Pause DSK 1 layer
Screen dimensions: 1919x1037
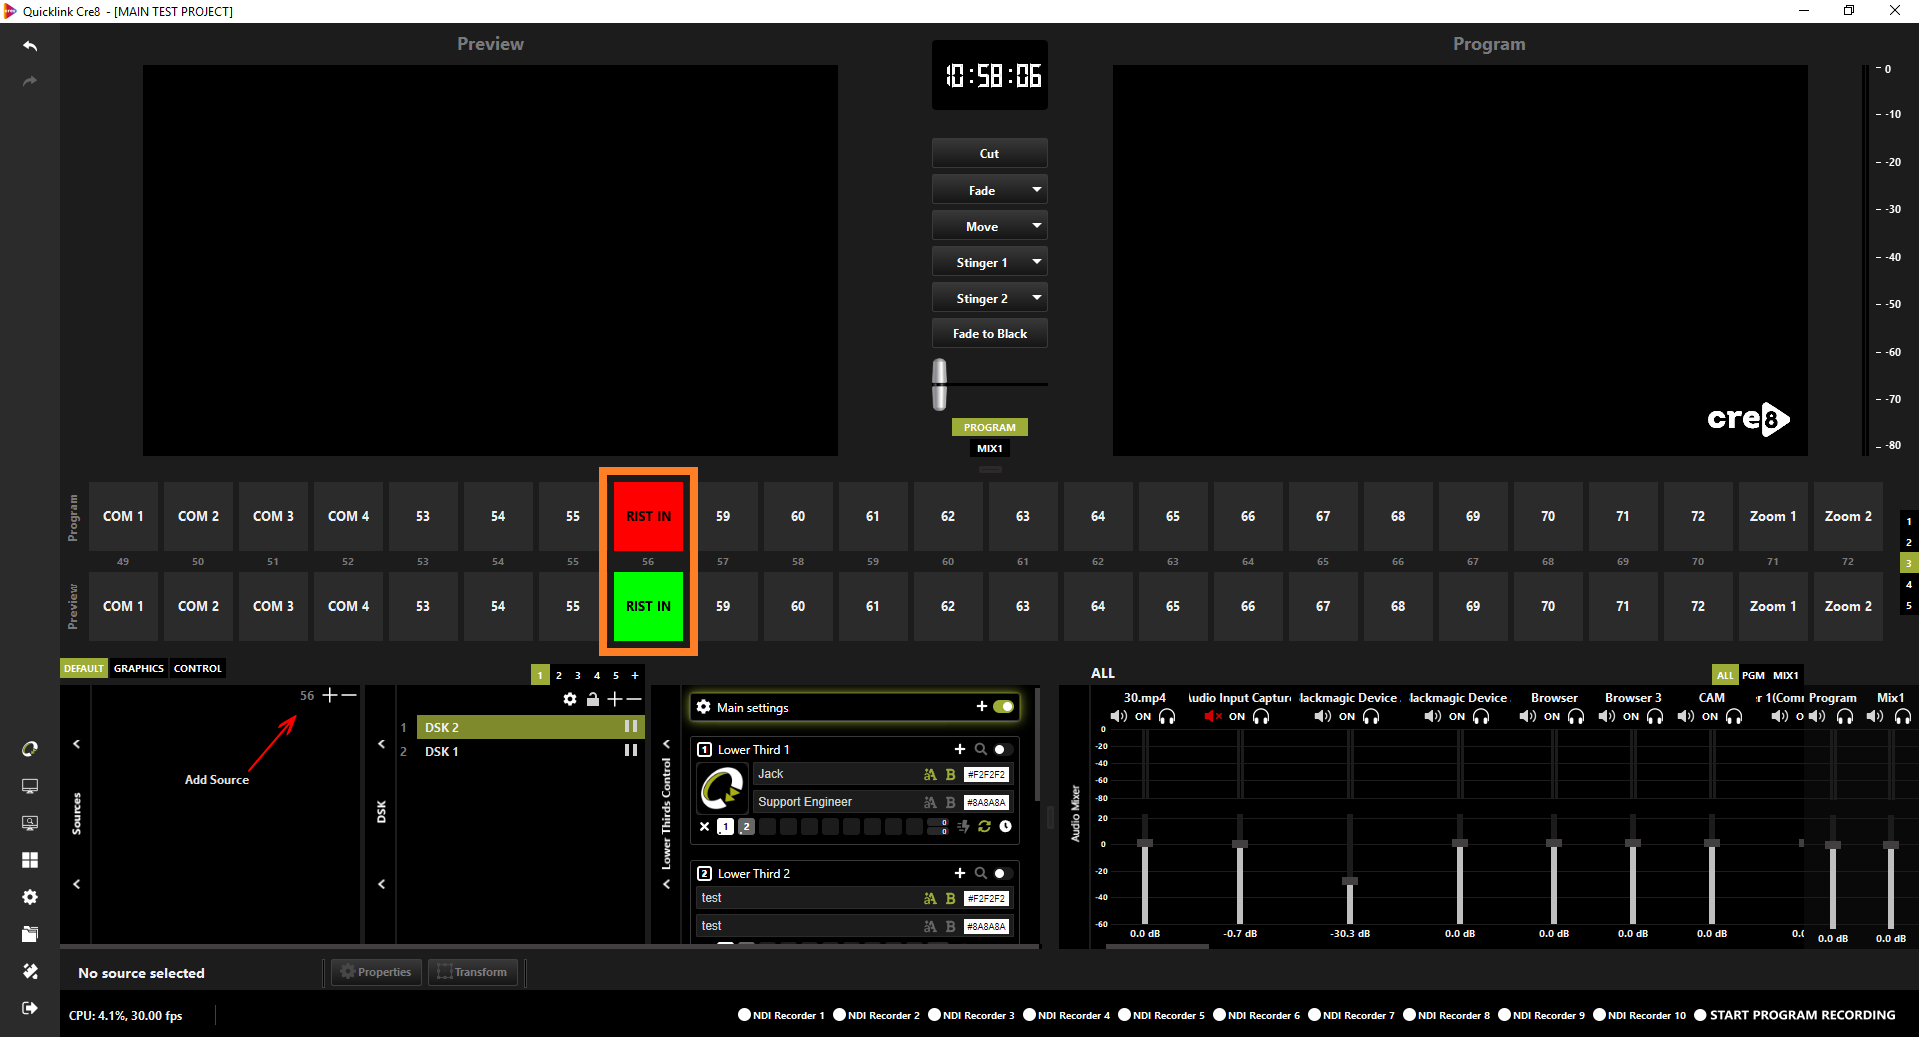(631, 750)
